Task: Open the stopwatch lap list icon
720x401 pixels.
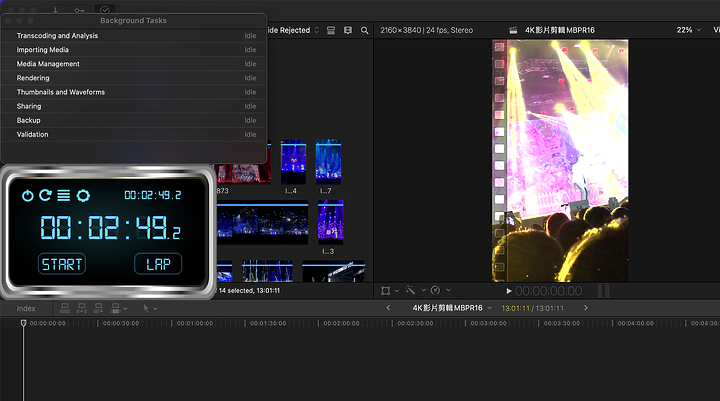Action: (63, 196)
